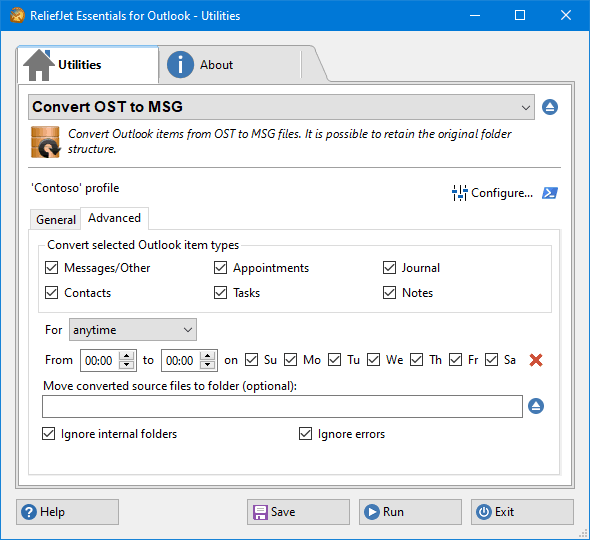Viewport: 590px width, 540px height.
Task: Uncheck the Journal checkbox
Action: [x=389, y=268]
